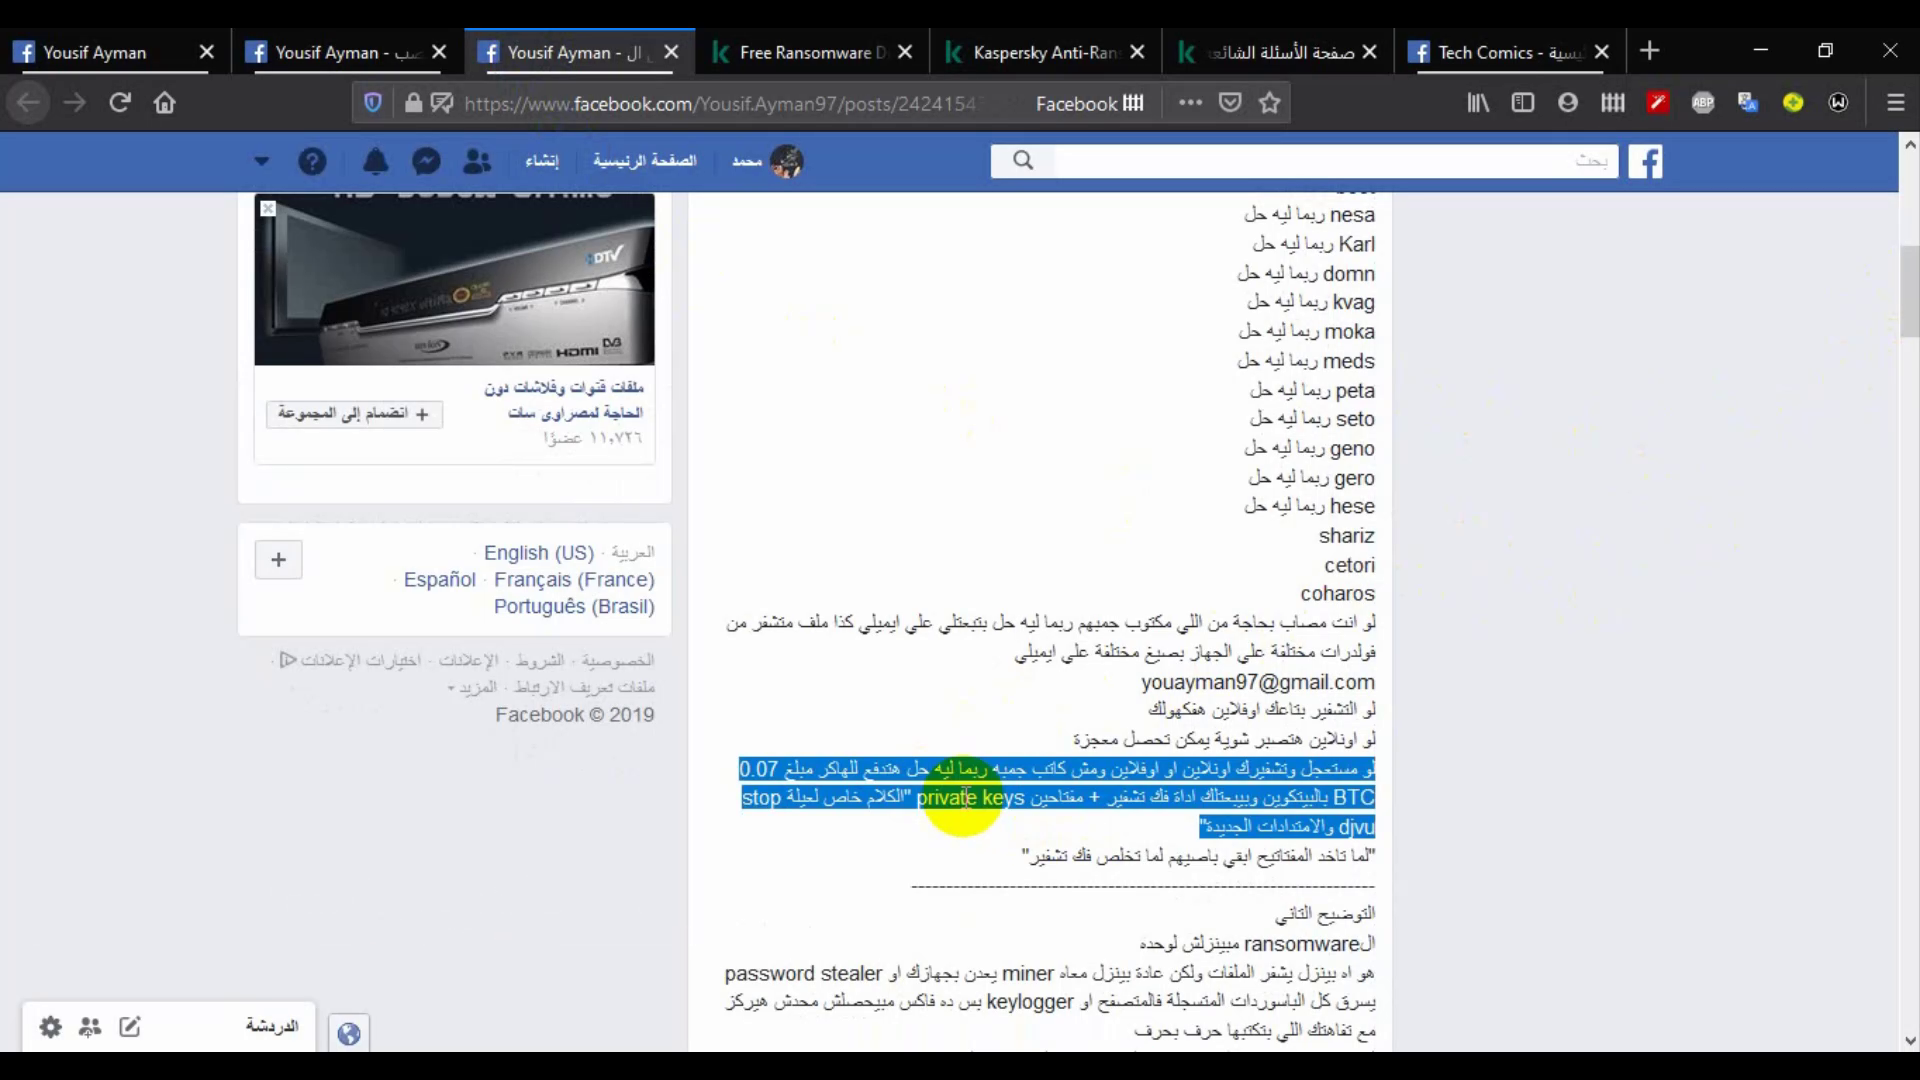Select English (US) language link
The image size is (1920, 1080).
point(538,553)
